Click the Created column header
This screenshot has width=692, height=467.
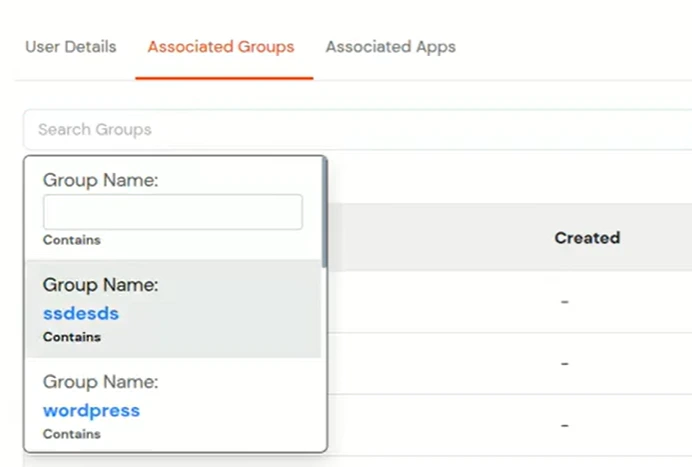click(587, 238)
